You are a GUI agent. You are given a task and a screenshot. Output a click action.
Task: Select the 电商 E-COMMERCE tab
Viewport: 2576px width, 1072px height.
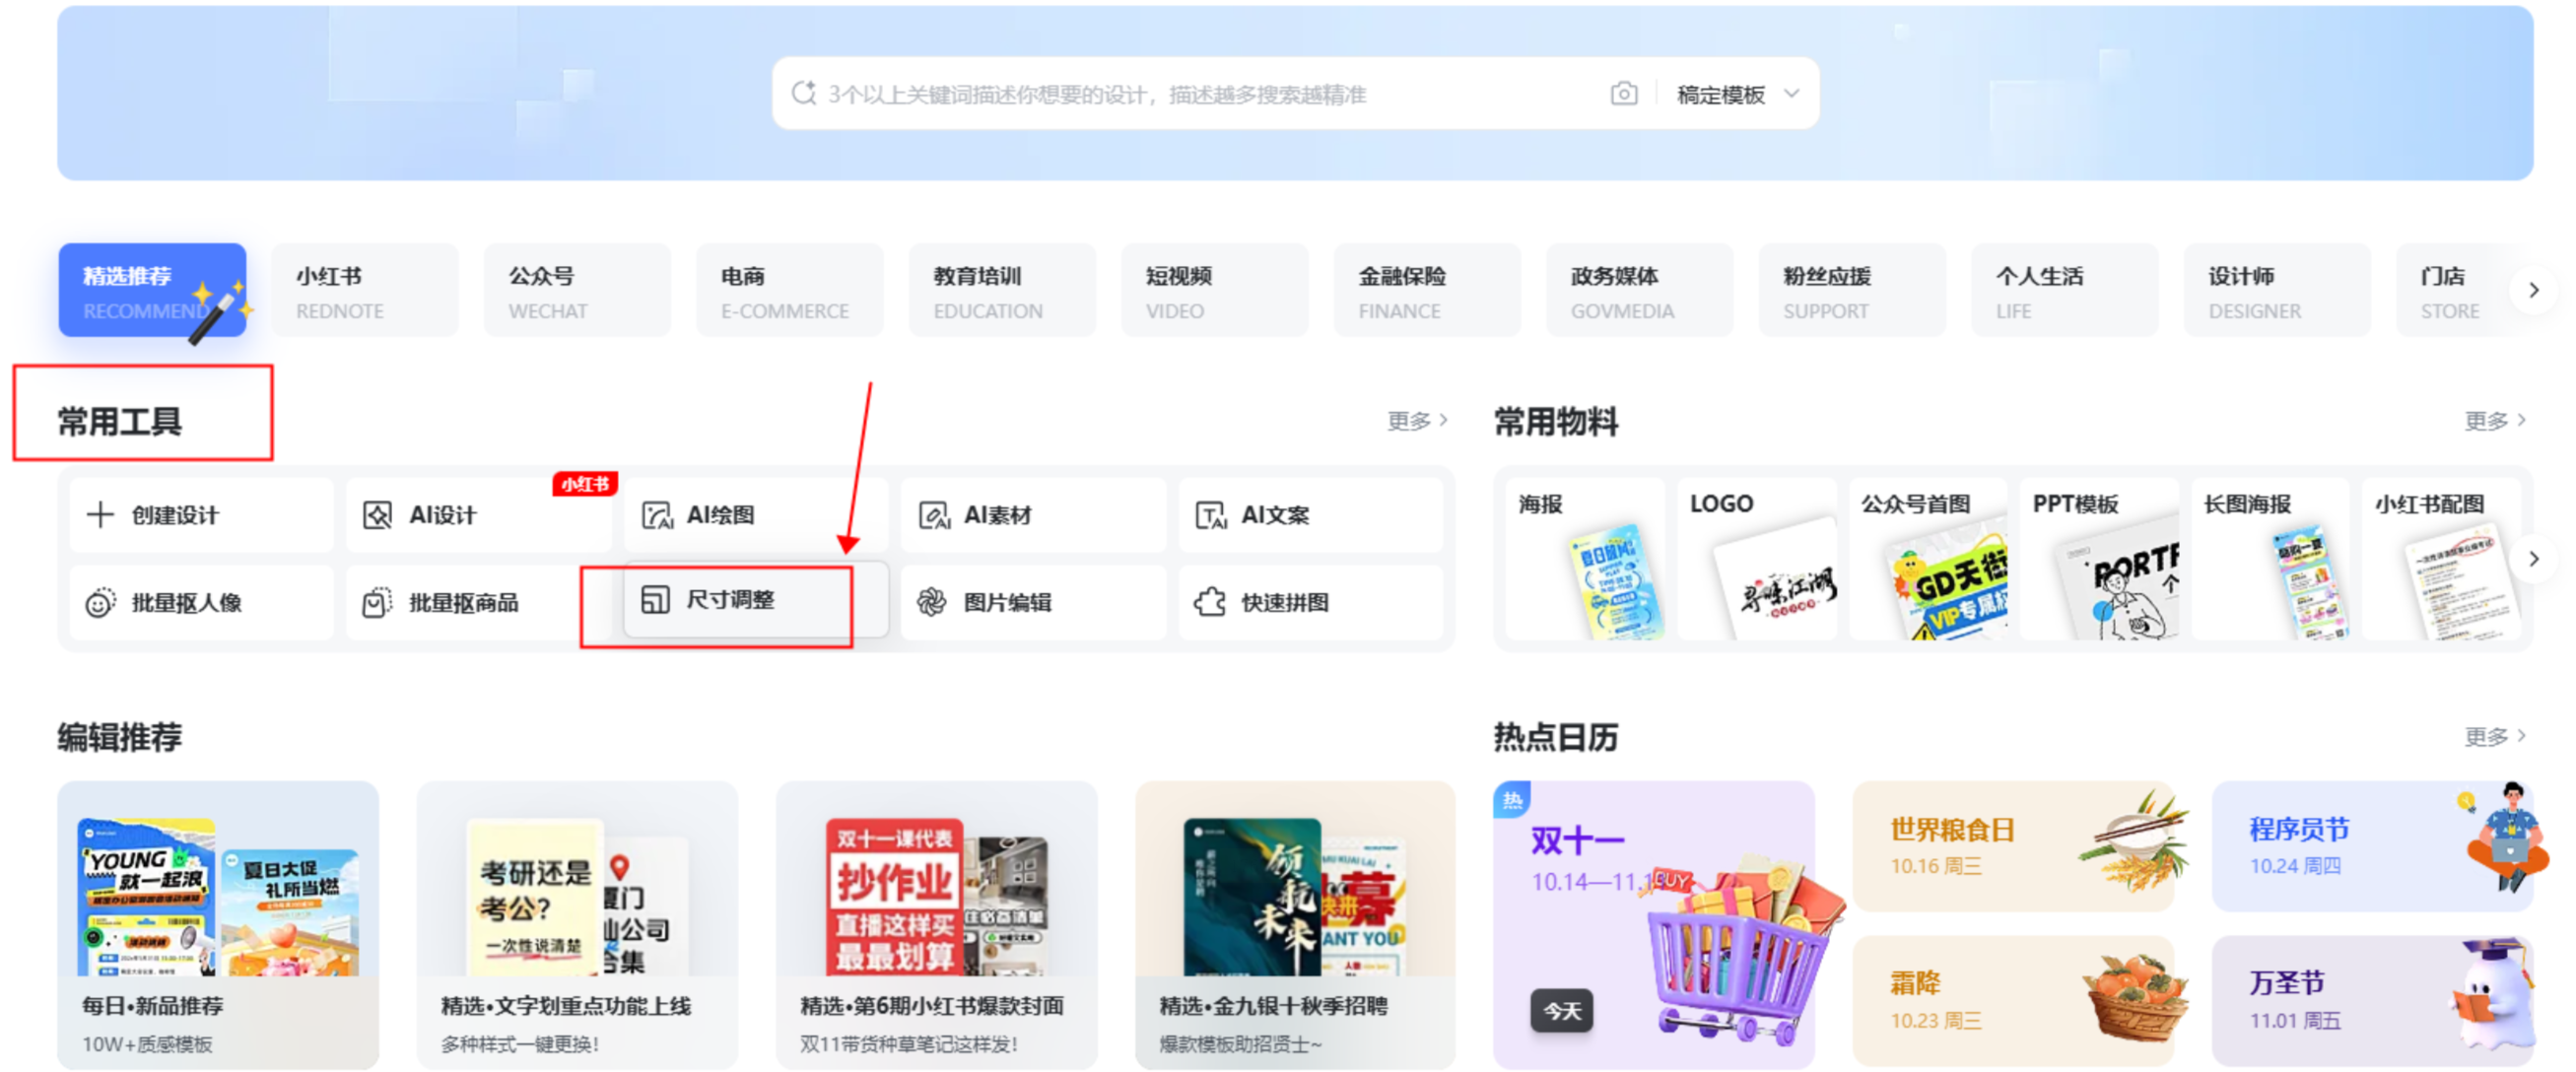[x=789, y=291]
